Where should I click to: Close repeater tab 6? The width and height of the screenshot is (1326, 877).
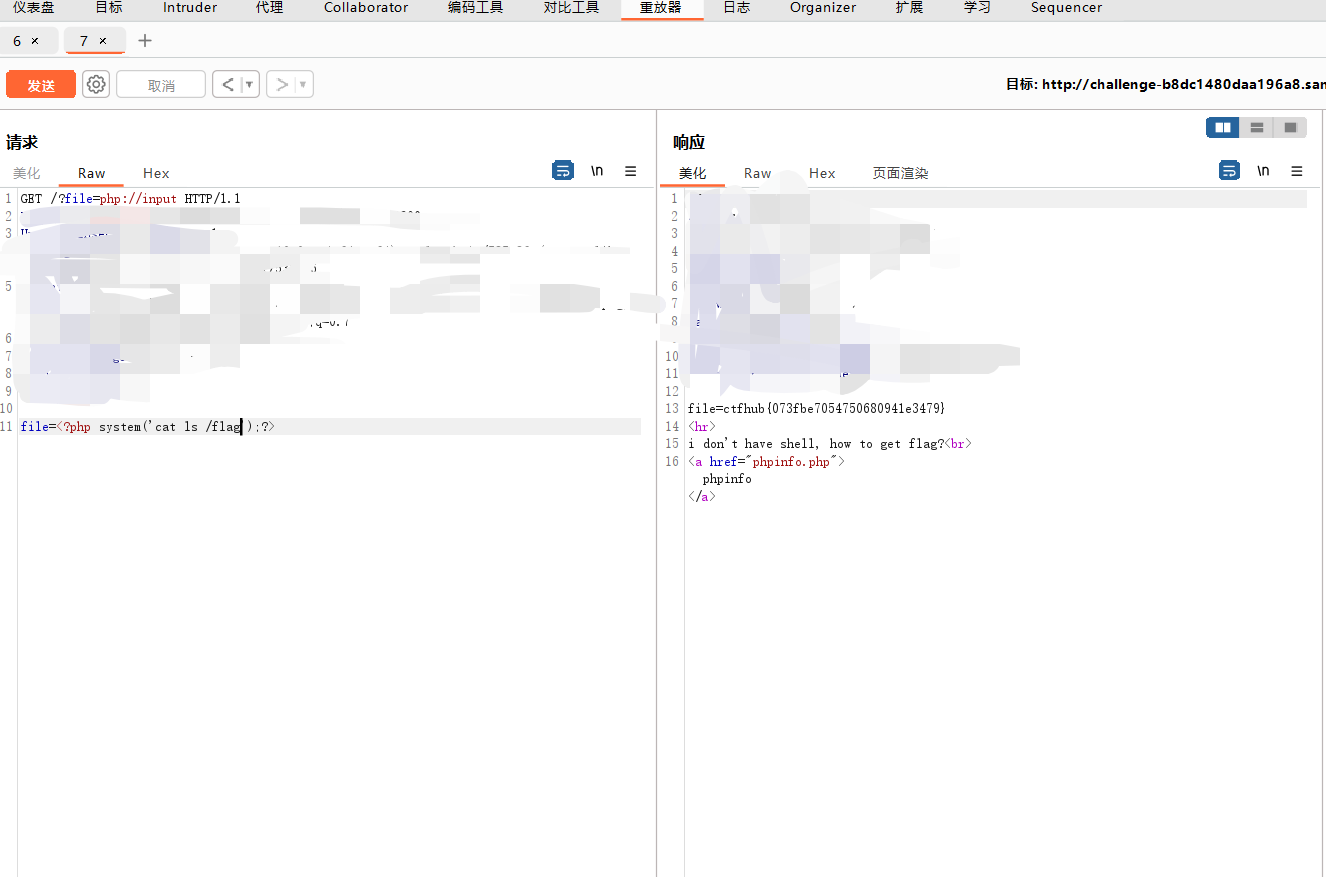point(35,41)
